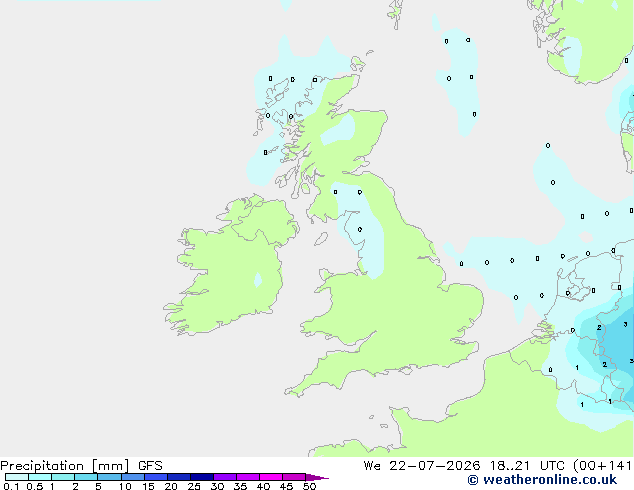Select the 2–5 mm legend color swatch

(x=86, y=477)
